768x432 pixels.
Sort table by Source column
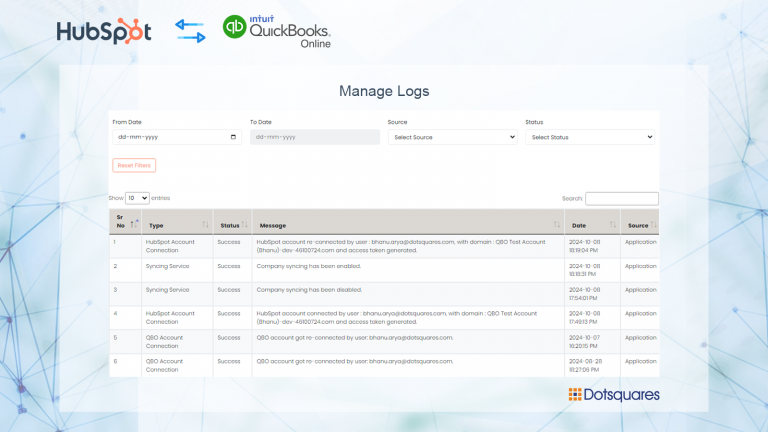coord(653,224)
